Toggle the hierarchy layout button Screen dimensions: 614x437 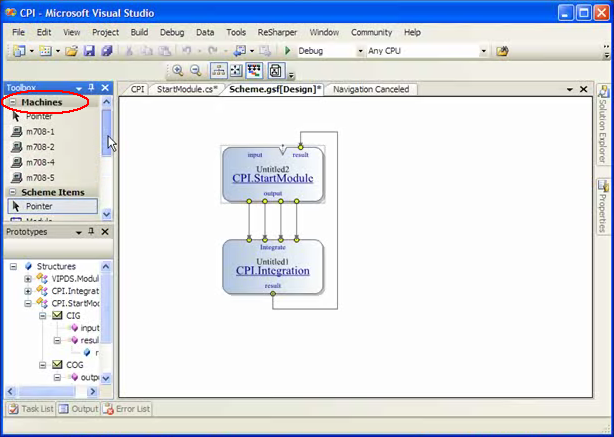pyautogui.click(x=219, y=70)
